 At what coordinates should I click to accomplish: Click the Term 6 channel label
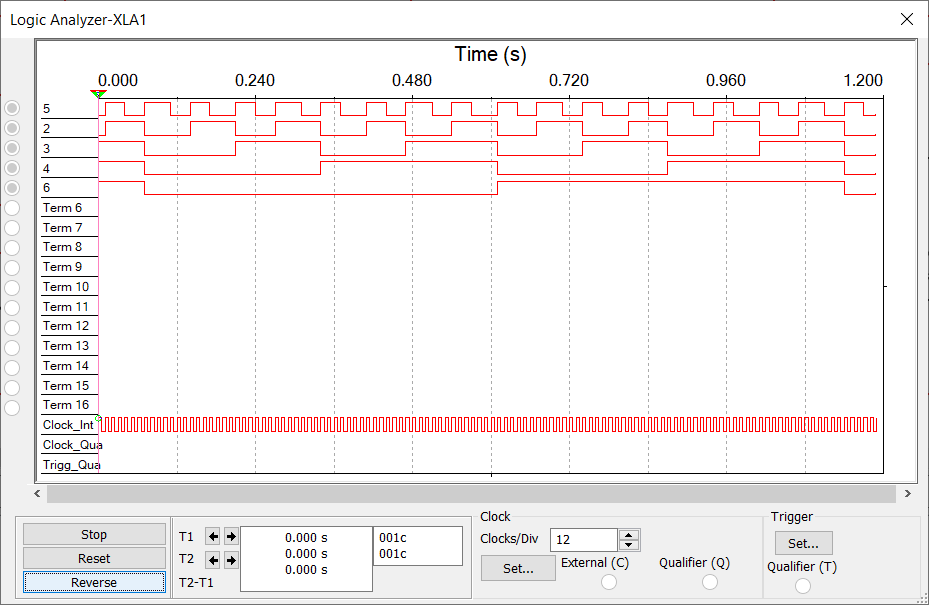(x=62, y=208)
